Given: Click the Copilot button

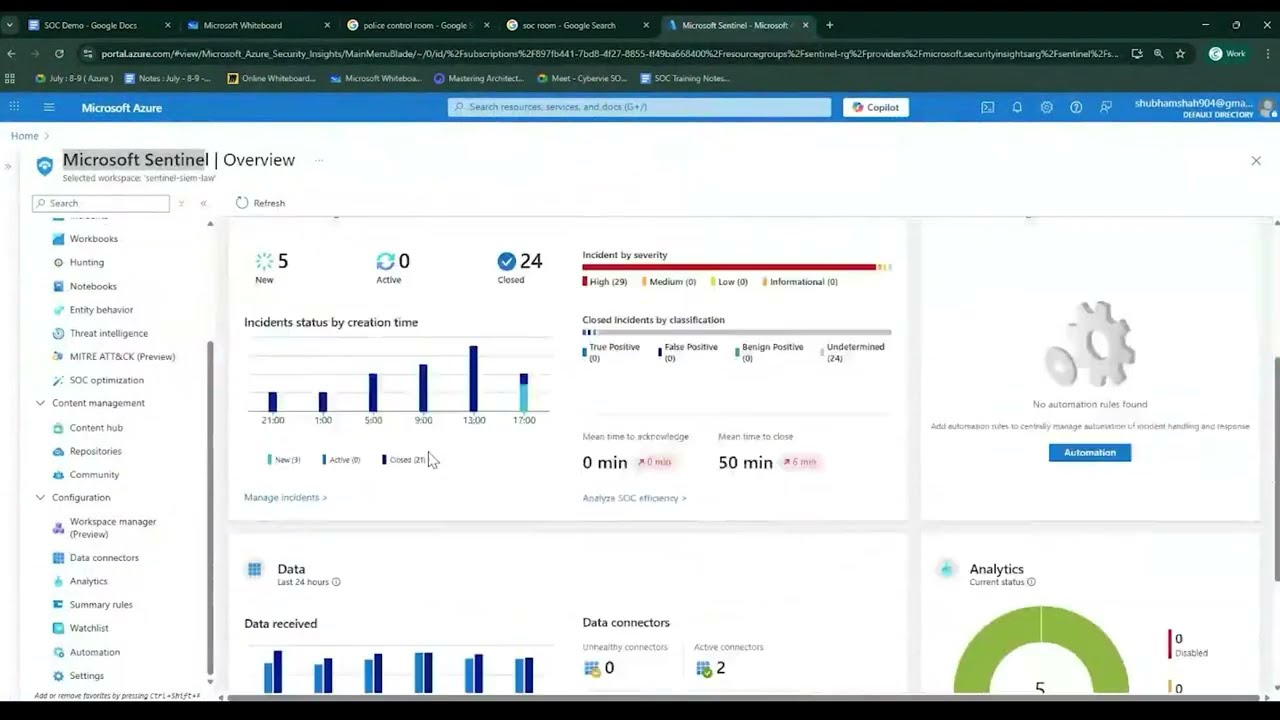Looking at the screenshot, I should pos(876,107).
